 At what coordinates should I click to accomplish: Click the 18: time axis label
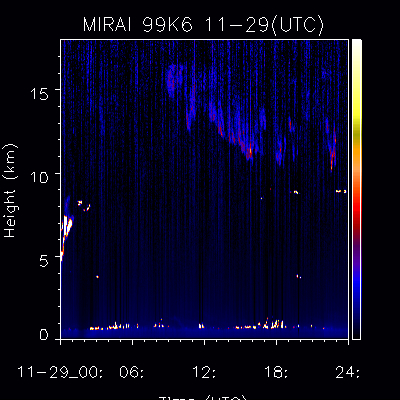pyautogui.click(x=276, y=372)
